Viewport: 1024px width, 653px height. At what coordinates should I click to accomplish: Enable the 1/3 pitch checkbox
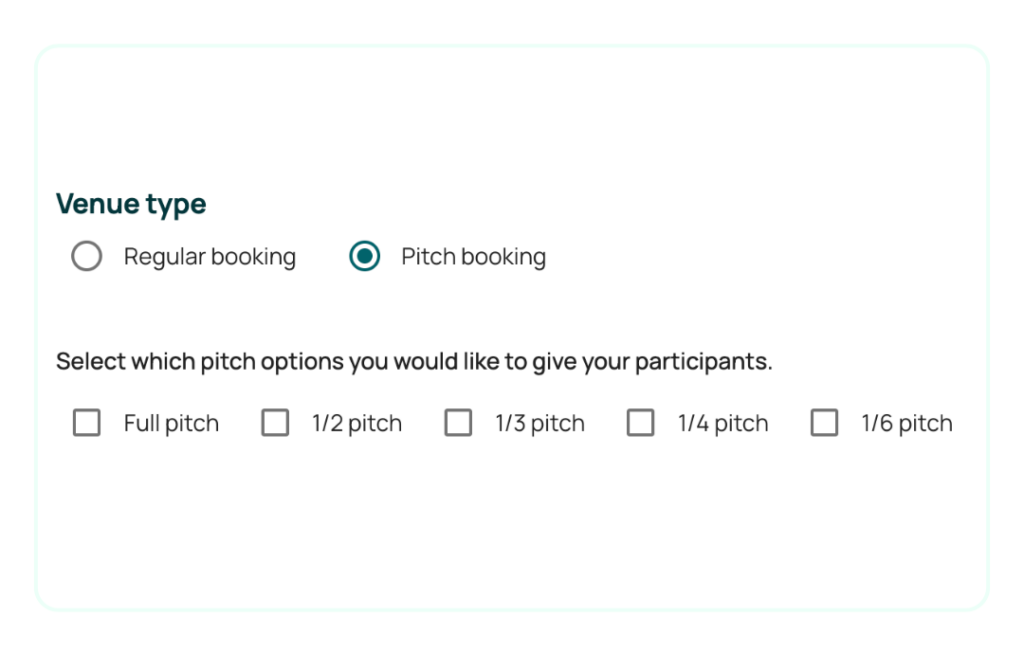pos(458,422)
